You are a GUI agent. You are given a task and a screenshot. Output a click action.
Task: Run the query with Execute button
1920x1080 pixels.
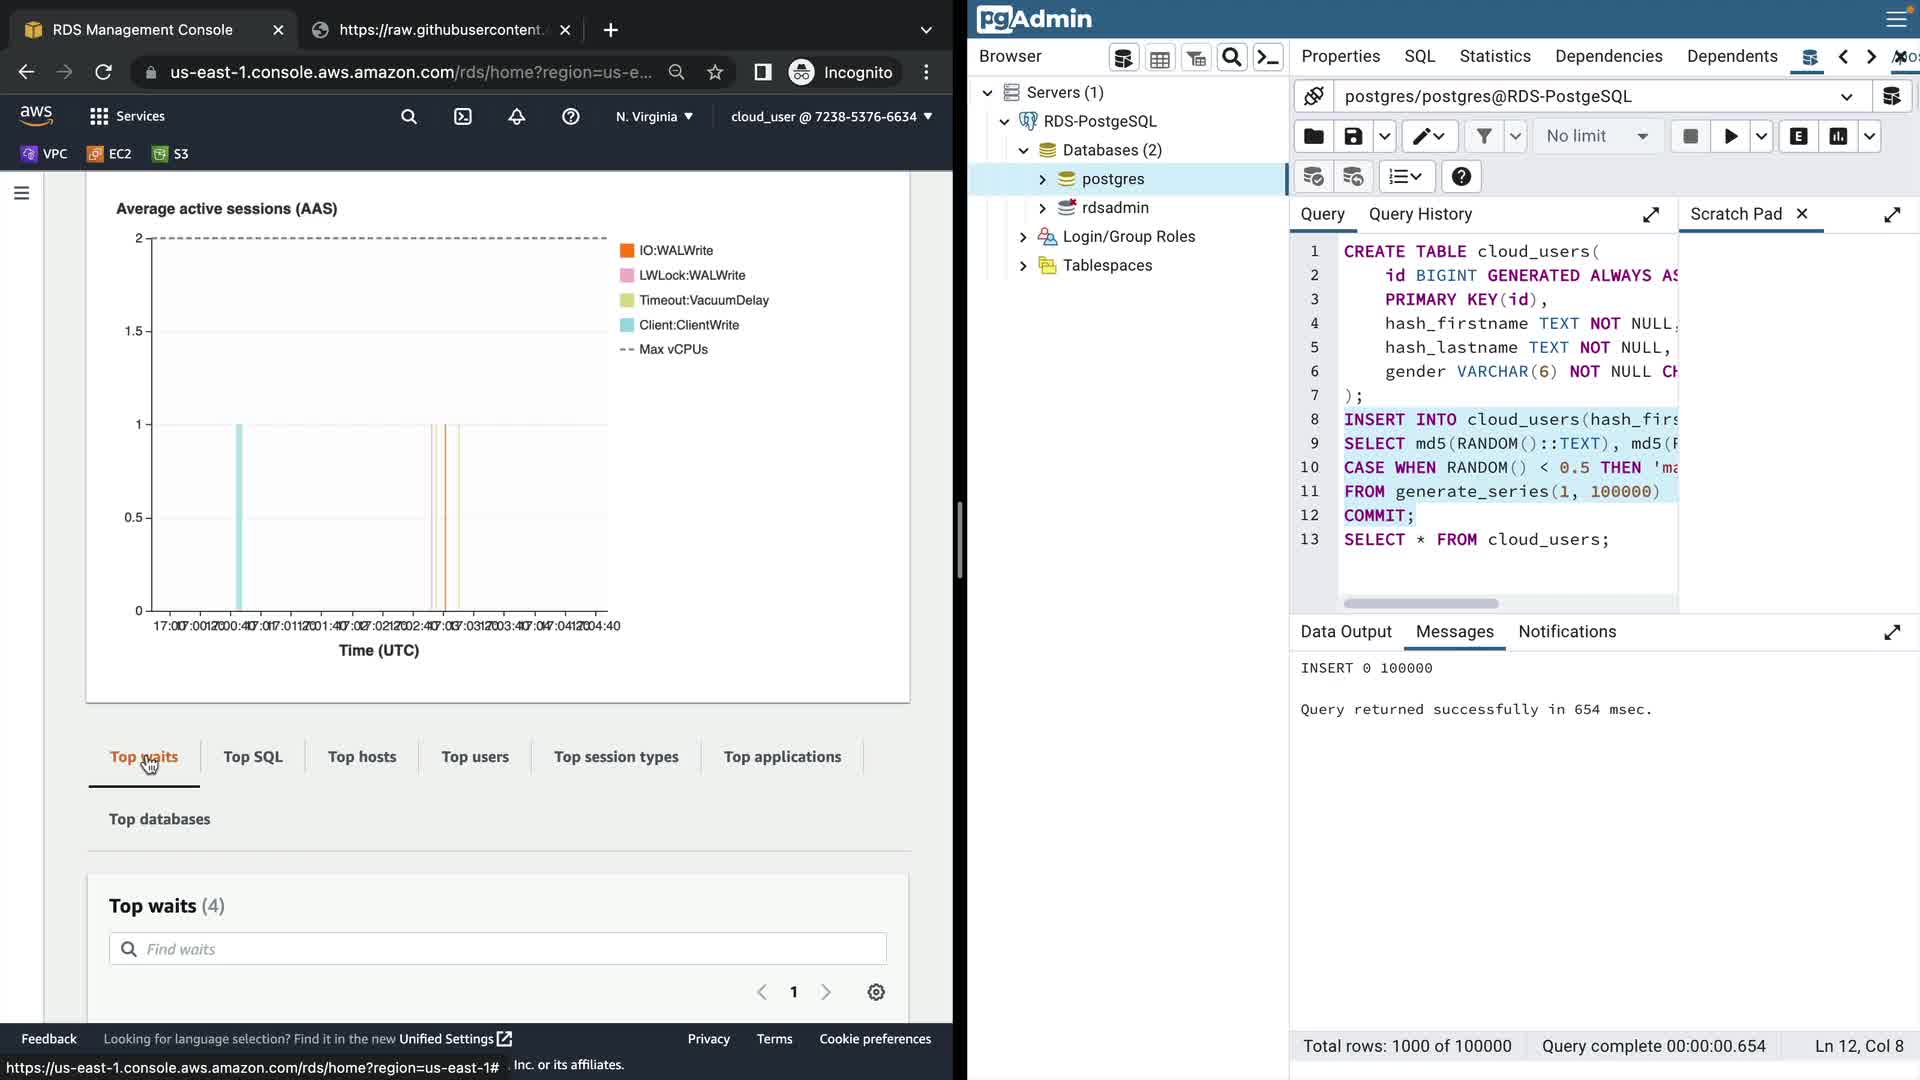(1730, 137)
